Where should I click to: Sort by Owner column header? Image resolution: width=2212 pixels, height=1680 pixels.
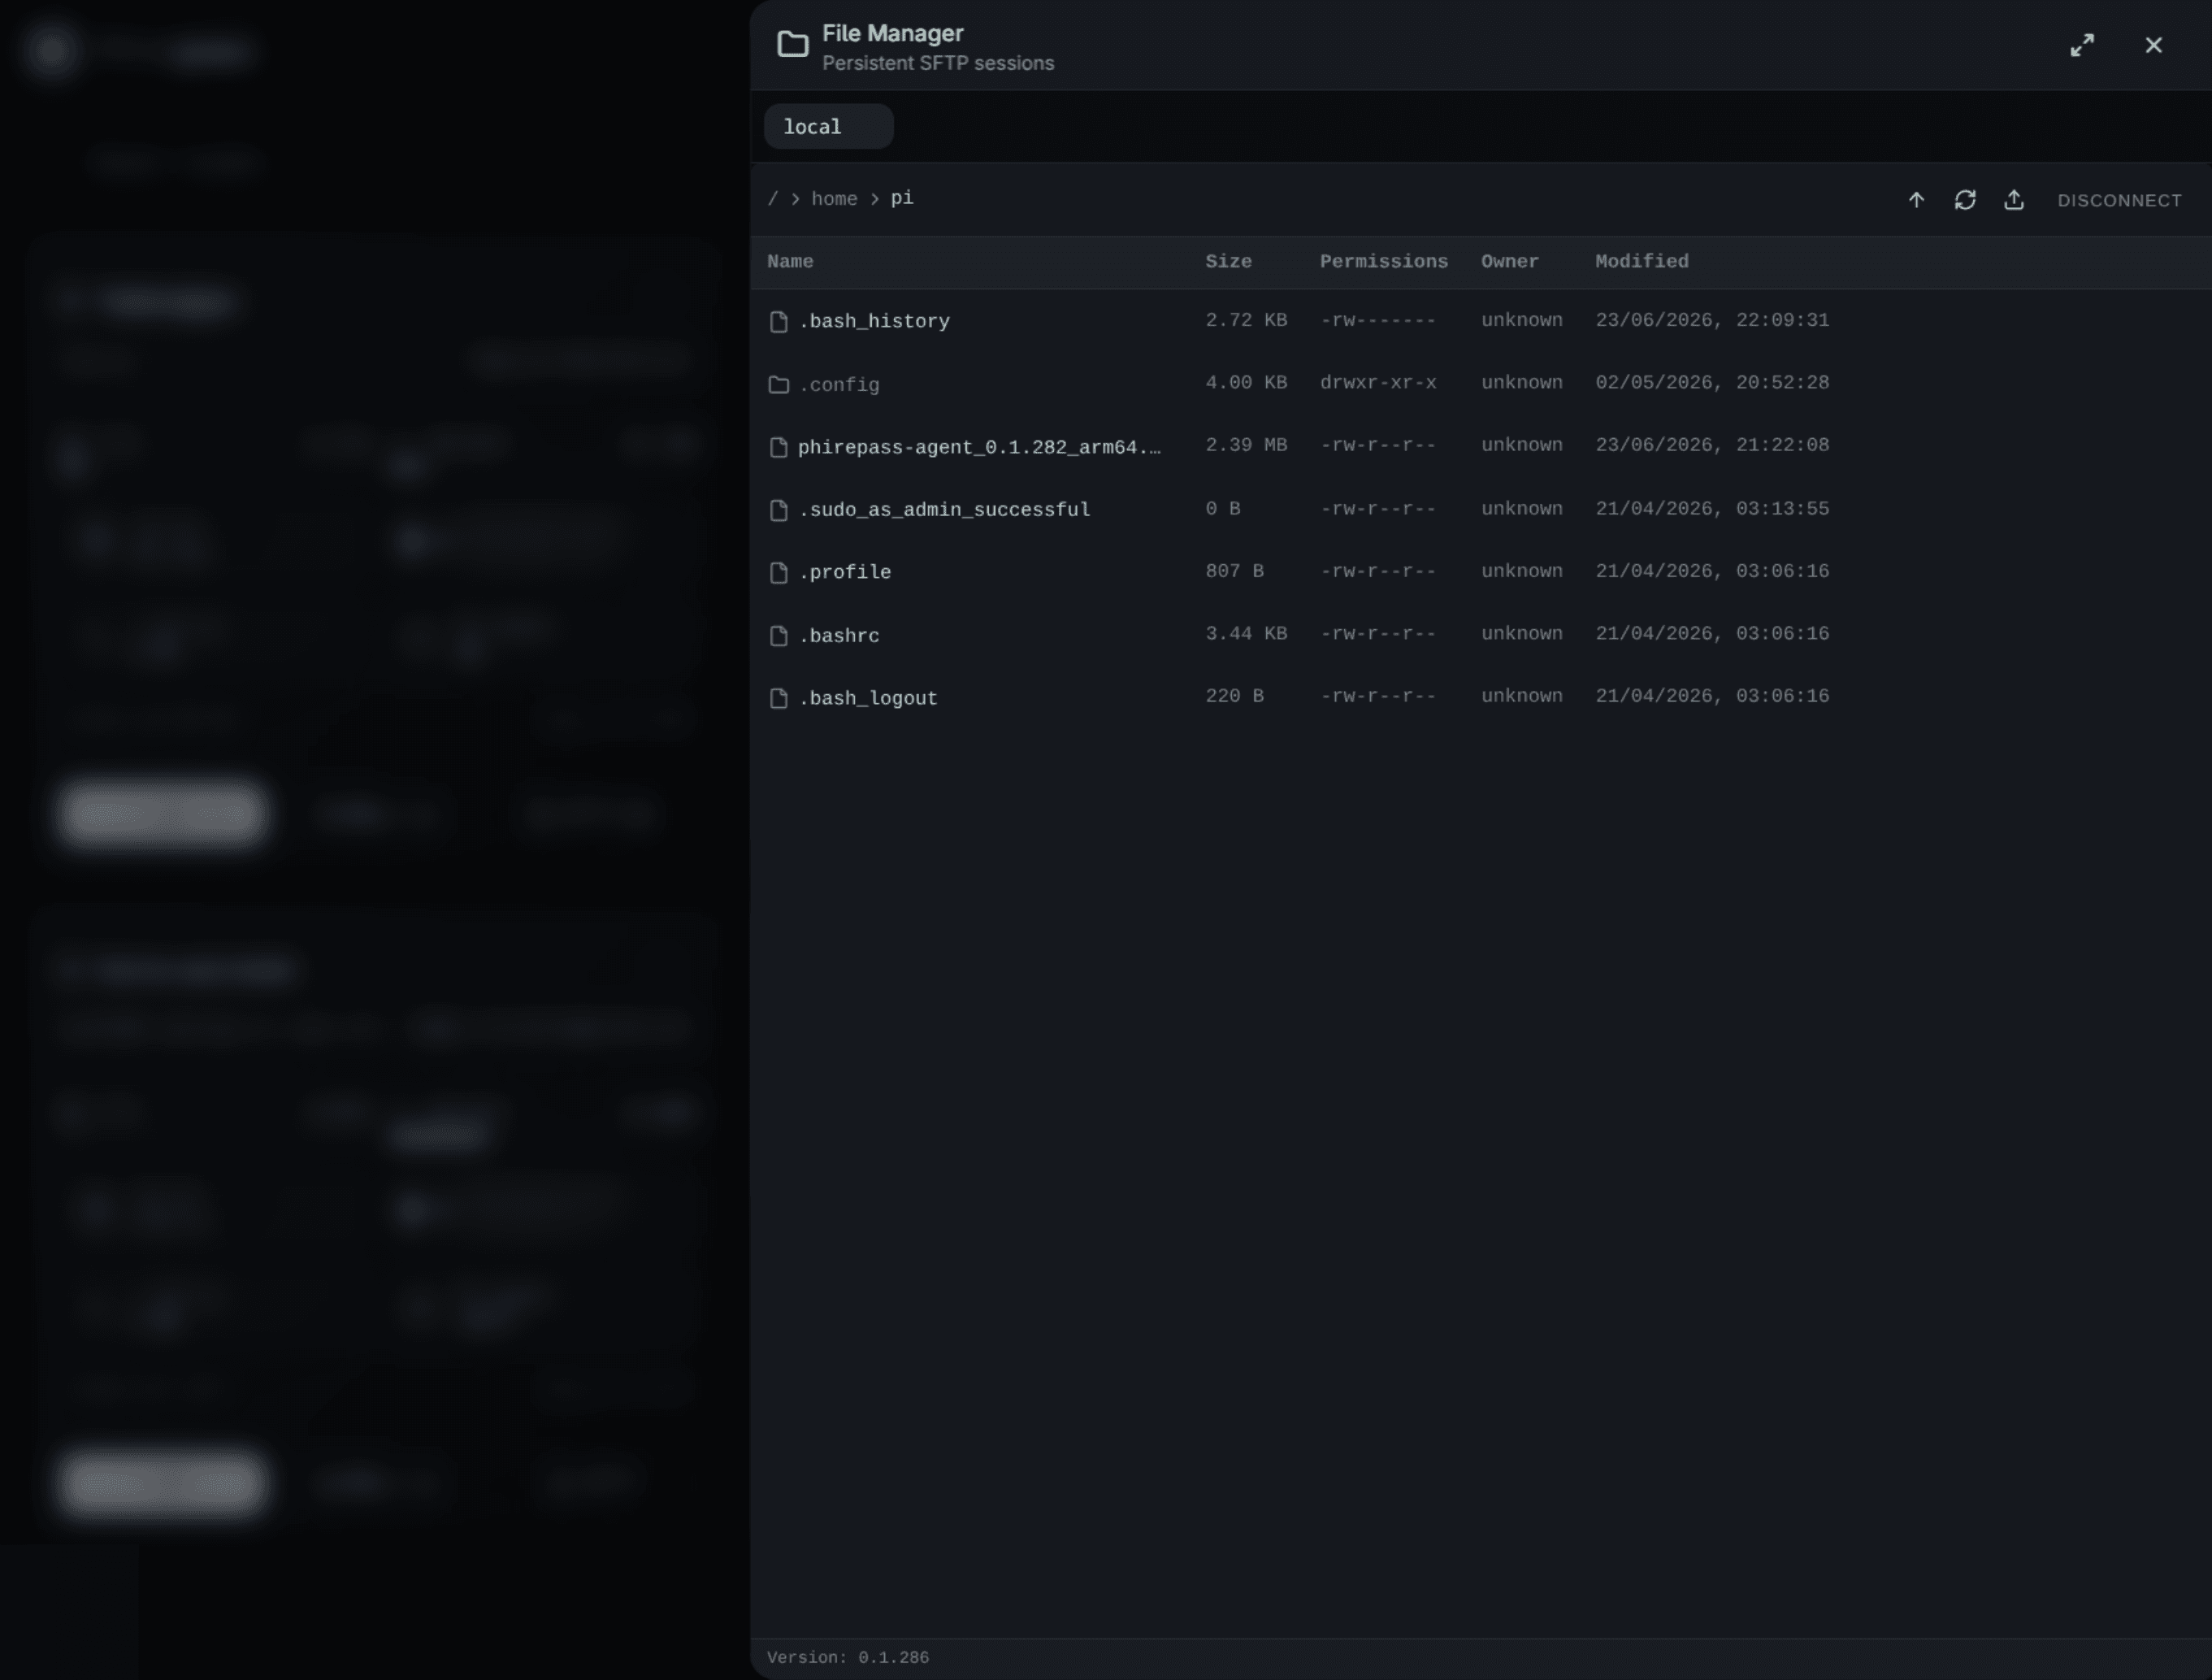[x=1509, y=262]
